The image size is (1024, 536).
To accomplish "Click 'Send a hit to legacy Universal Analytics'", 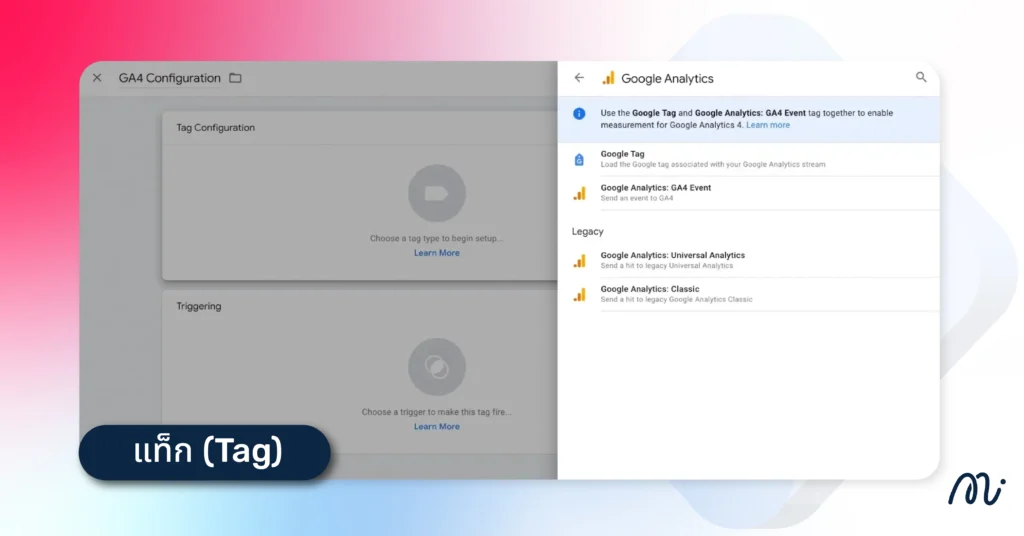I will 667,266.
